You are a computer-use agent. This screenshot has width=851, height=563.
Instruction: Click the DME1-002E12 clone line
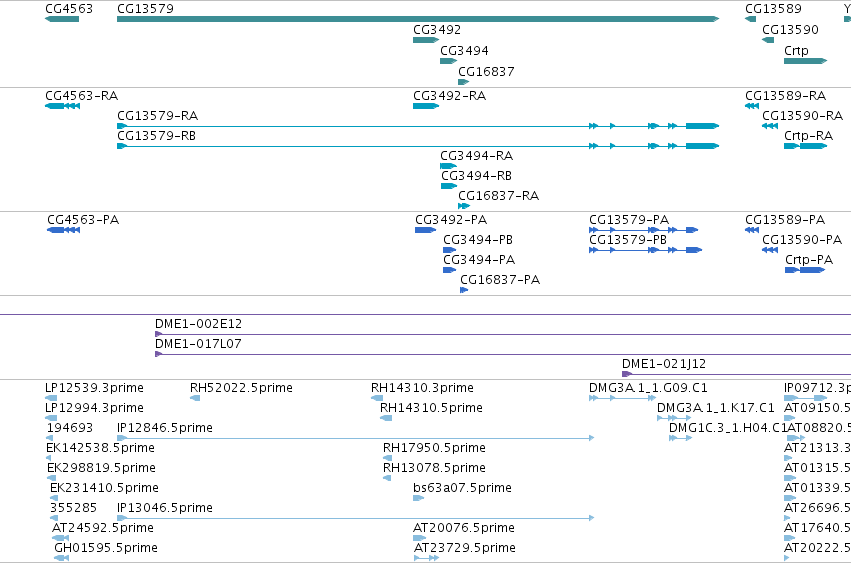[x=503, y=334]
